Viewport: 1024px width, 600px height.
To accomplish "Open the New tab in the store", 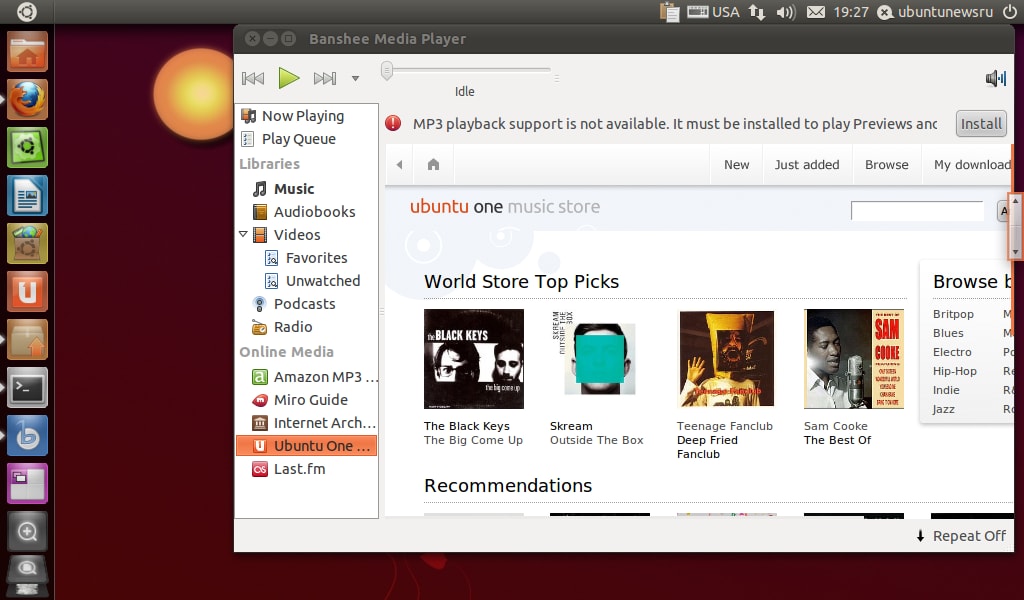I will pyautogui.click(x=737, y=165).
